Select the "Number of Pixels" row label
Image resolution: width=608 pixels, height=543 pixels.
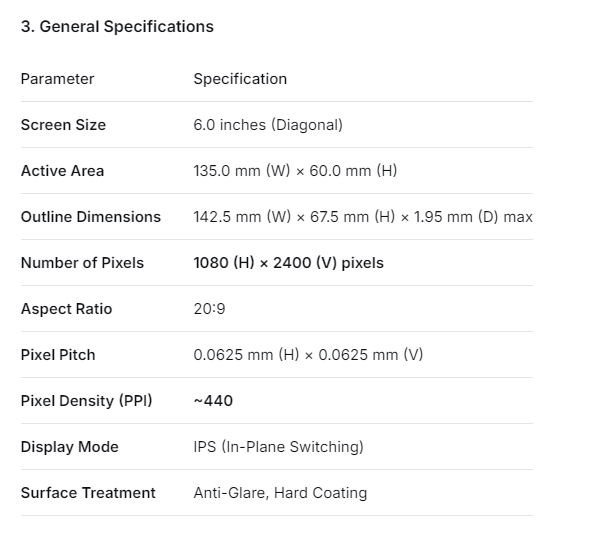tap(82, 263)
